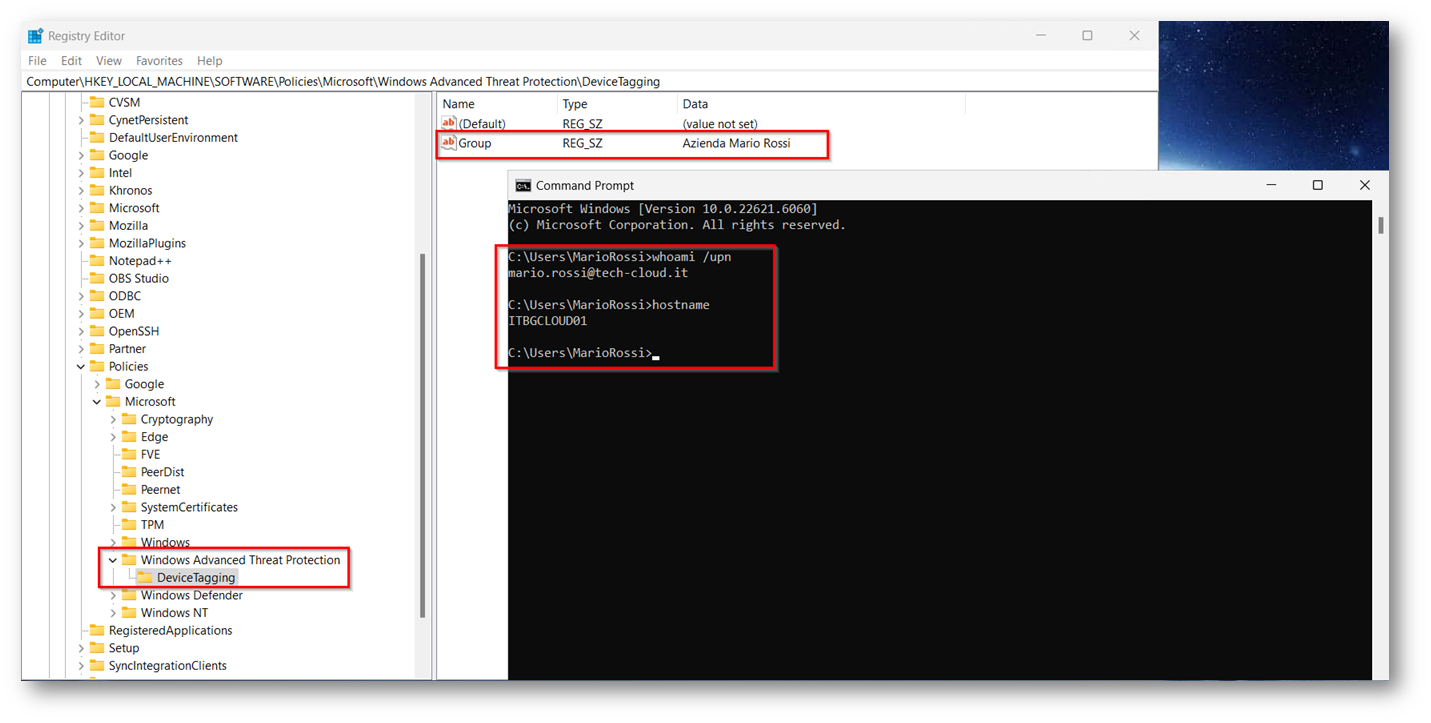The image size is (1431, 723).
Task: Click the Cryptography folder icon
Action: pyautogui.click(x=129, y=420)
